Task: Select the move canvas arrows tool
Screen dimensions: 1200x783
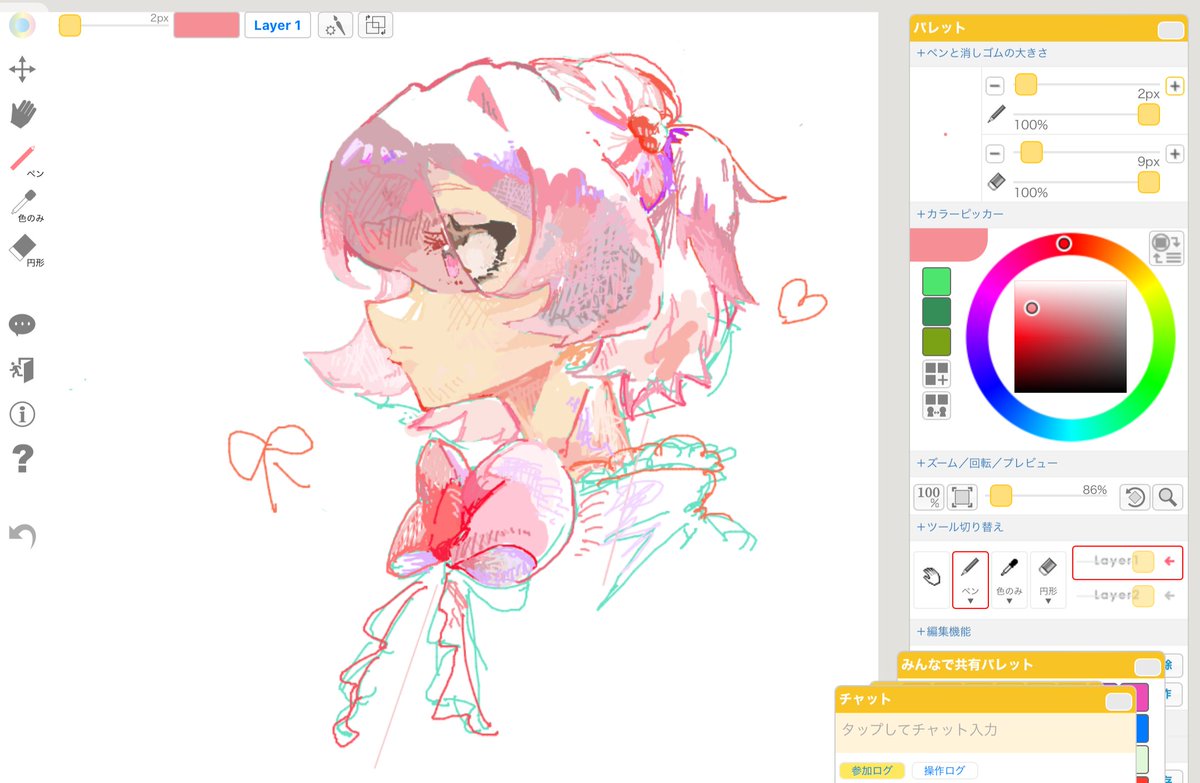Action: (22, 69)
